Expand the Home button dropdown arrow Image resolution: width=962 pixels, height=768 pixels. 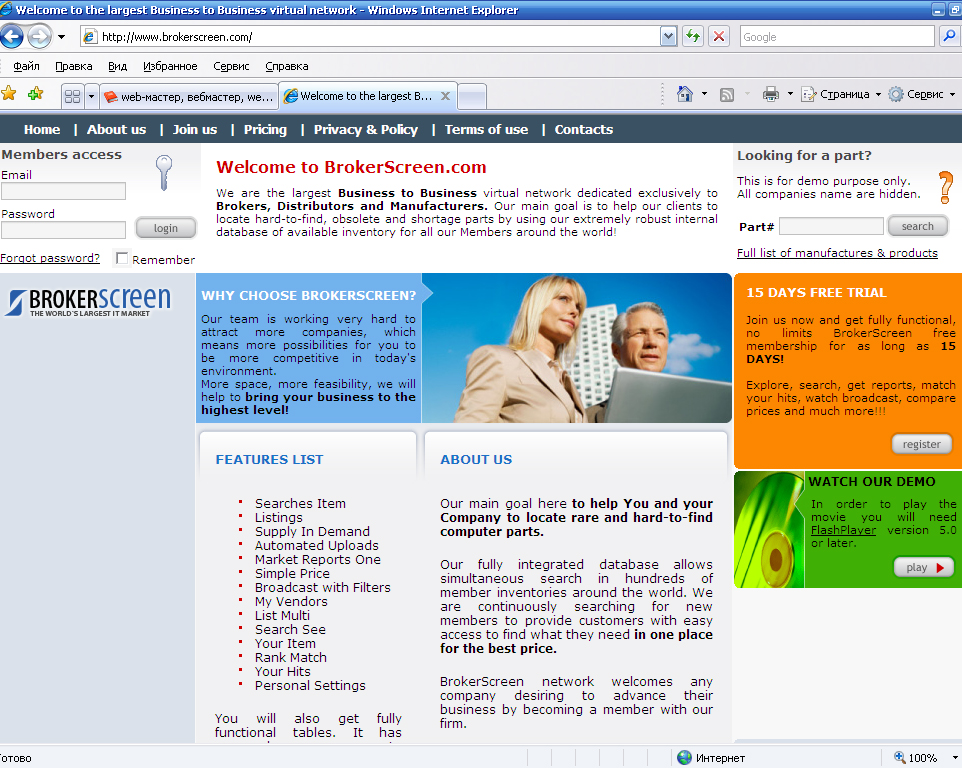pyautogui.click(x=704, y=94)
